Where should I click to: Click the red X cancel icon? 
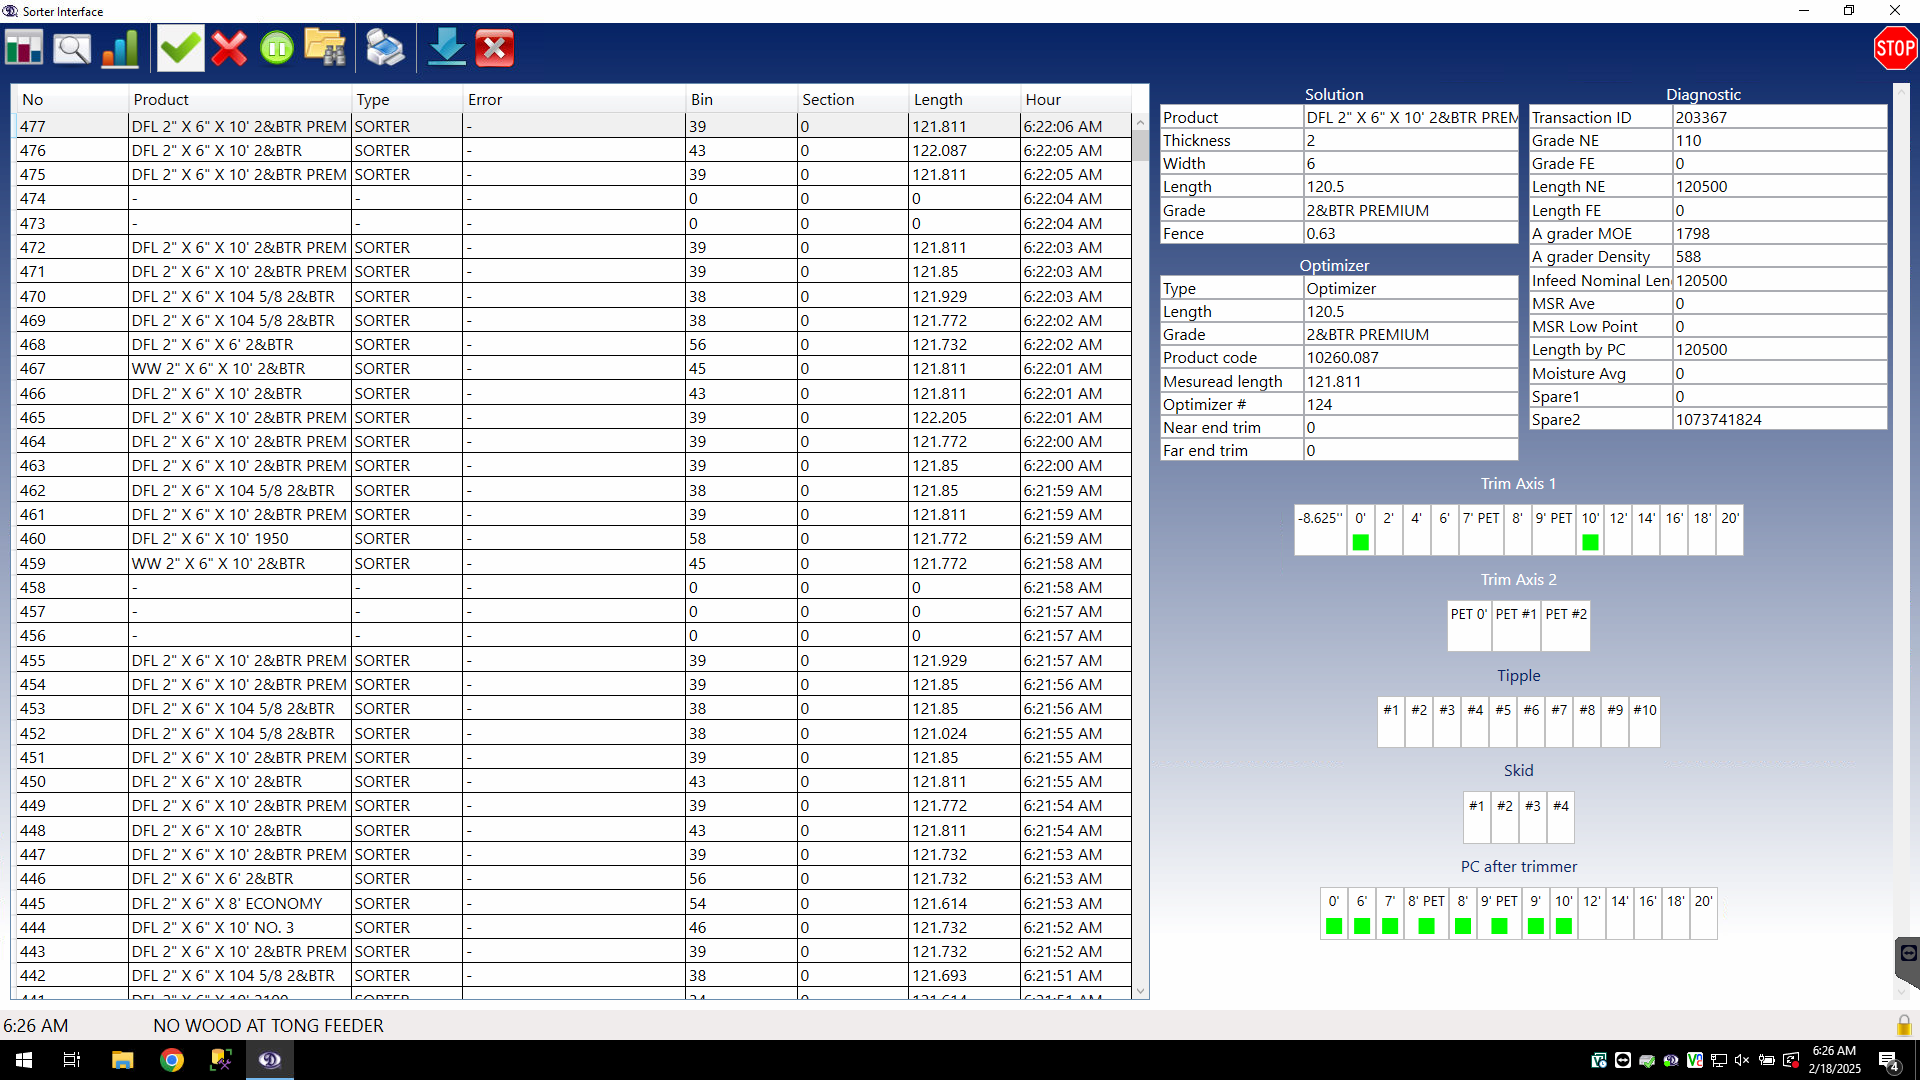[x=229, y=48]
